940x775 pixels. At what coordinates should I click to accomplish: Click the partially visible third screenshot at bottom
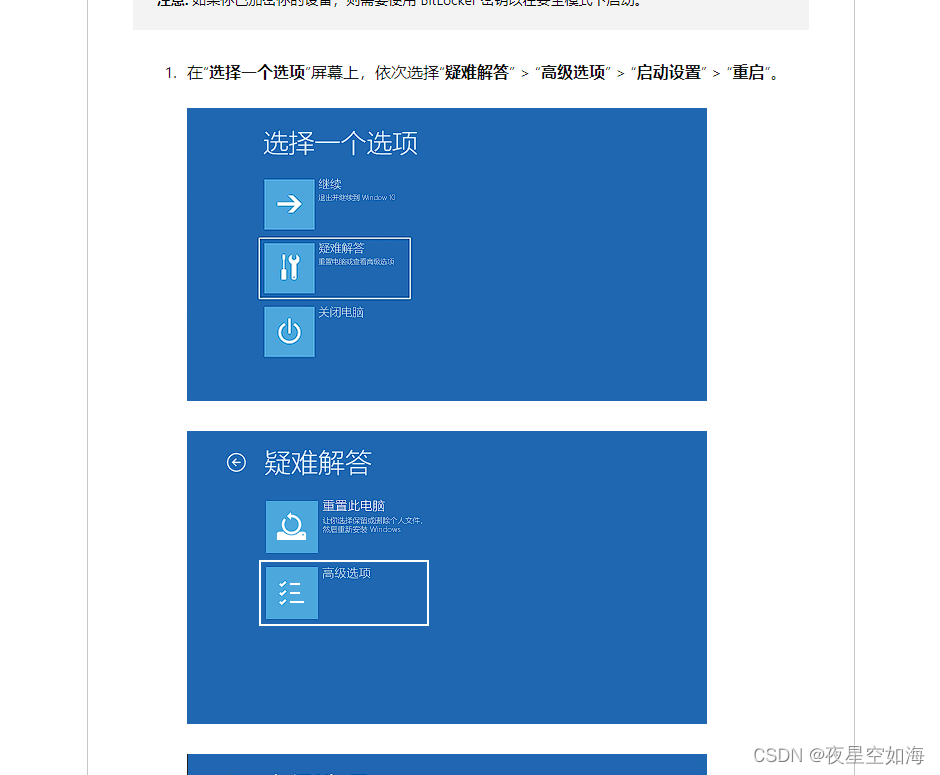tap(447, 765)
